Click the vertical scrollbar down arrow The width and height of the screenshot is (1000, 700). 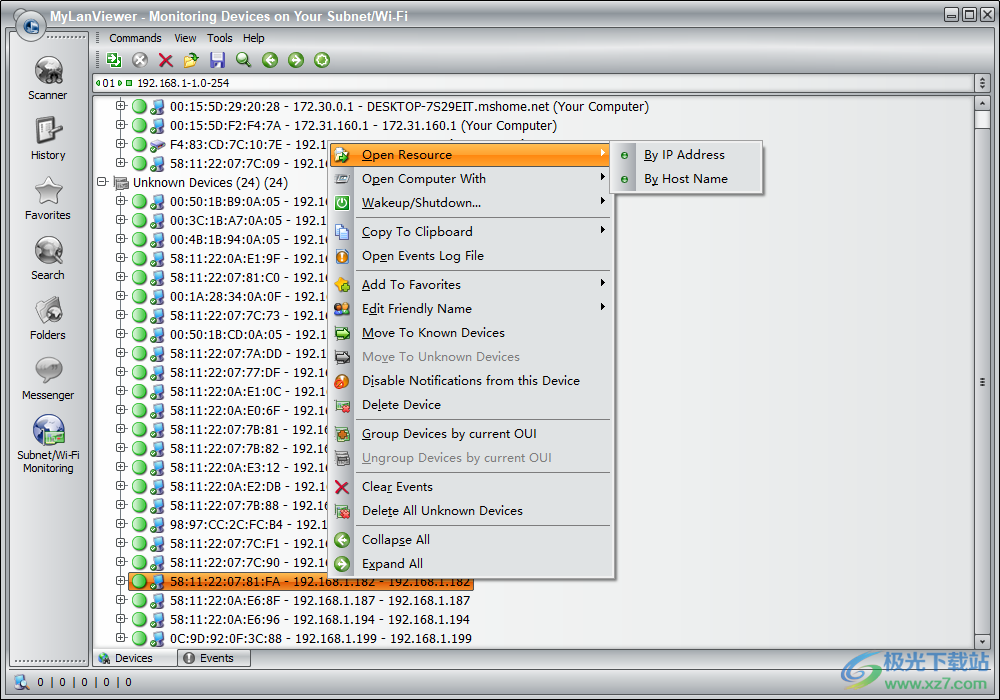(x=982, y=640)
